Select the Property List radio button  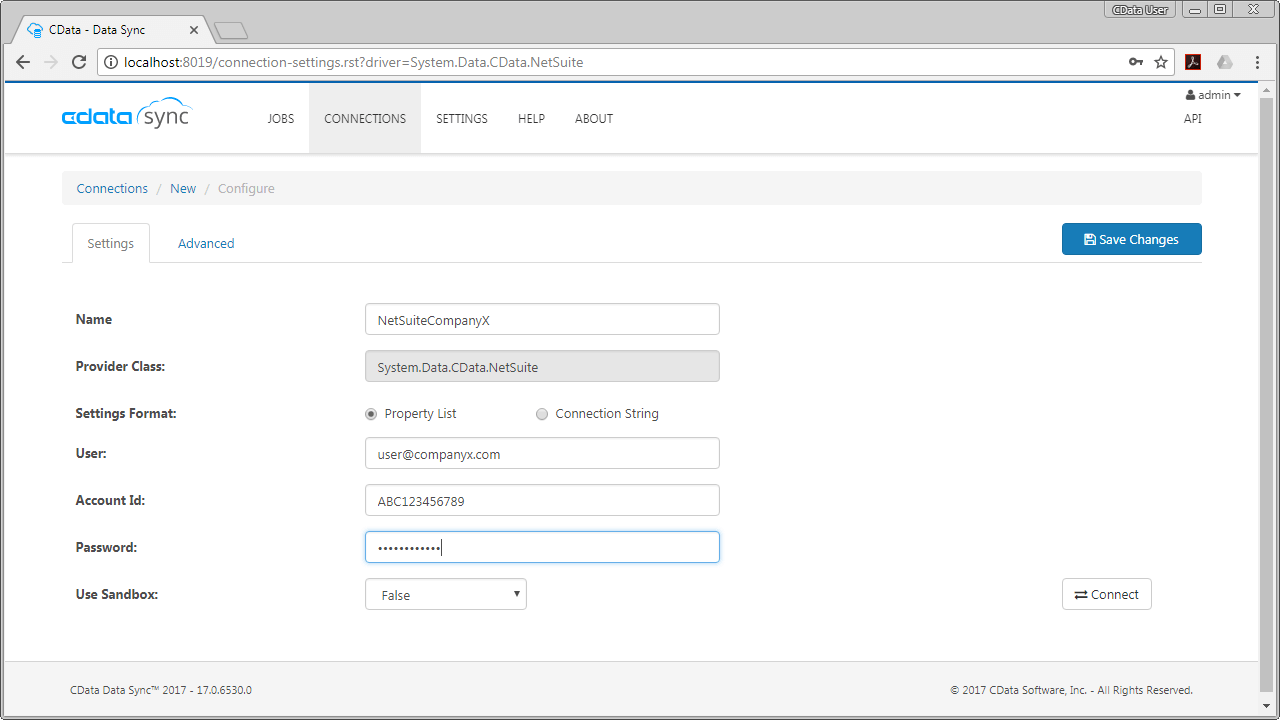coord(372,414)
